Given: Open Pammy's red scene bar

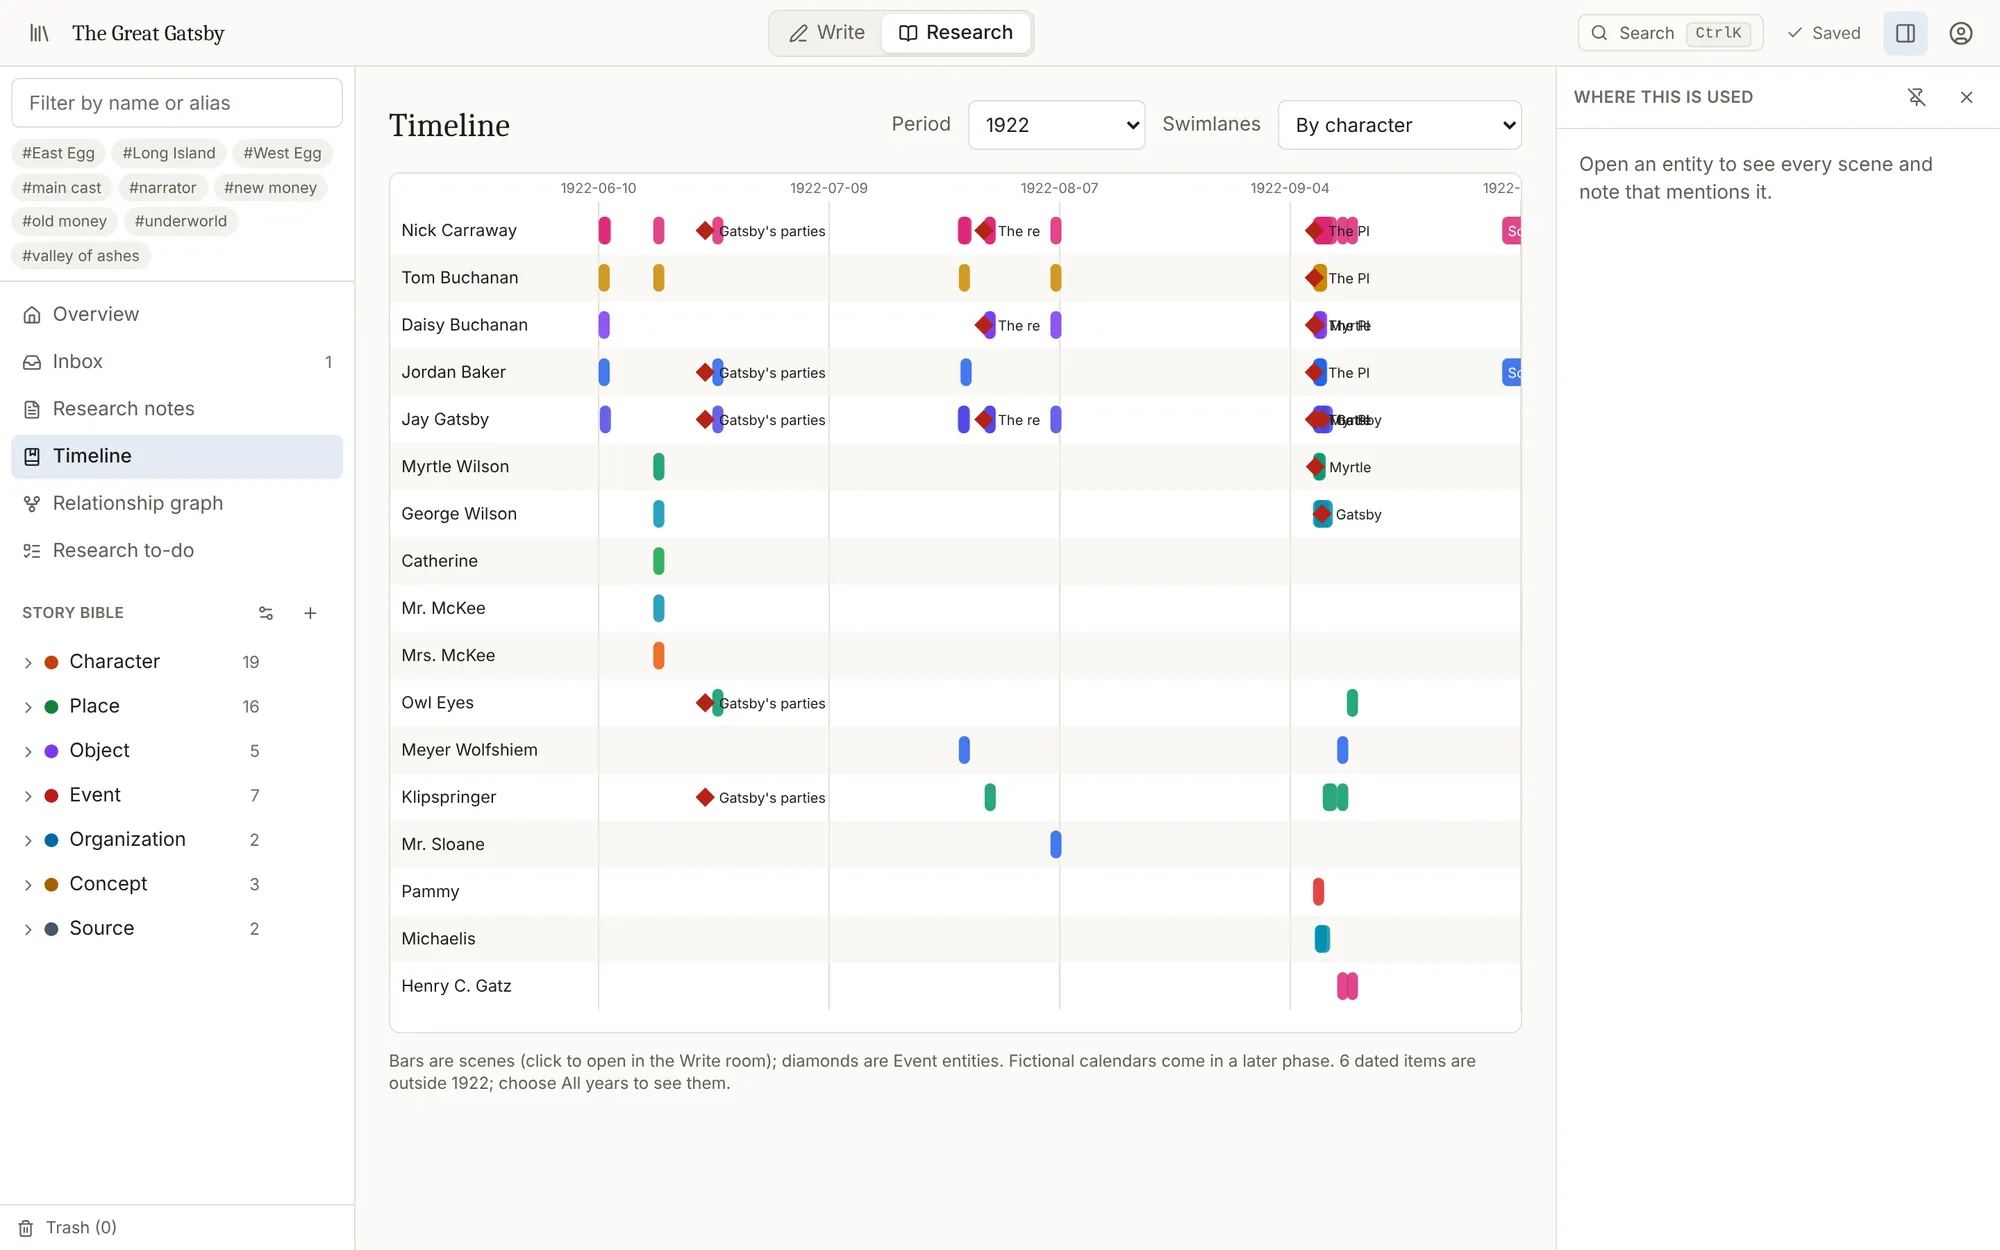Looking at the screenshot, I should pos(1318,891).
